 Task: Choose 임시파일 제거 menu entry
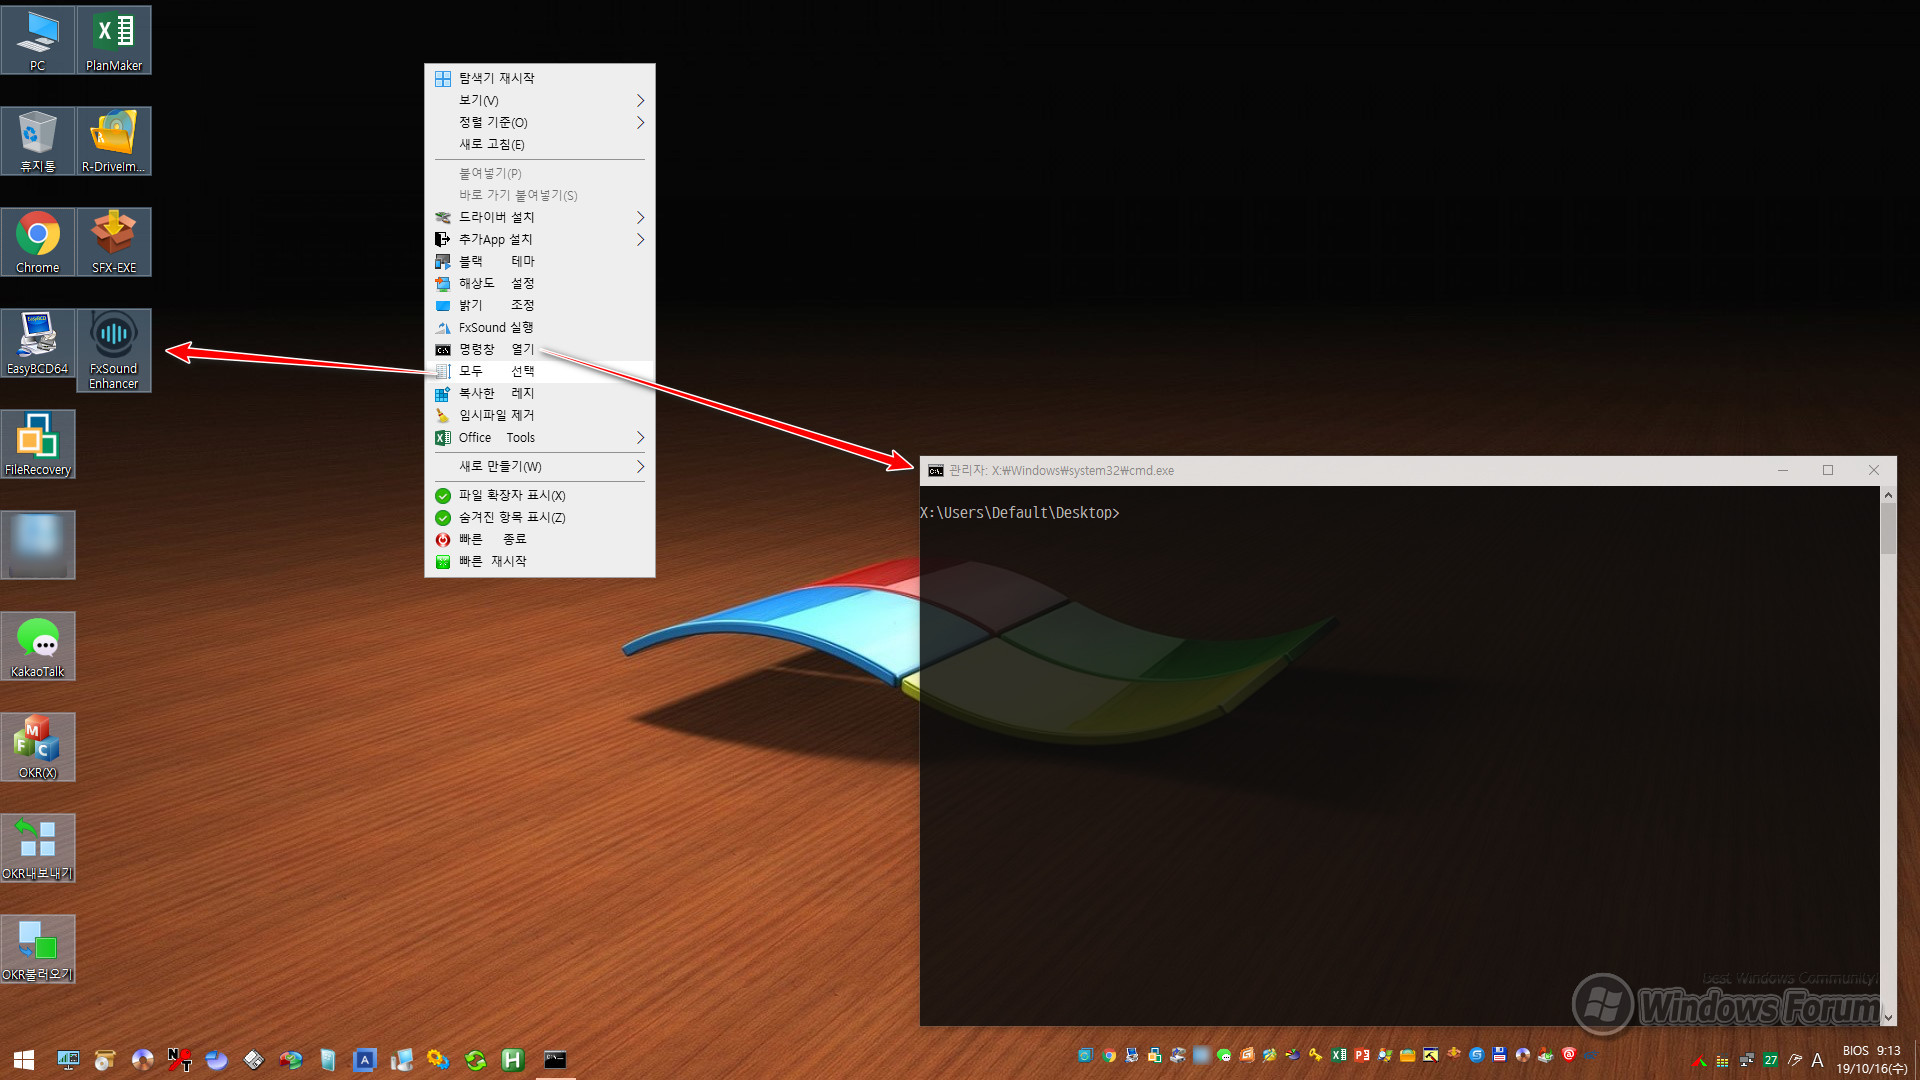point(540,415)
